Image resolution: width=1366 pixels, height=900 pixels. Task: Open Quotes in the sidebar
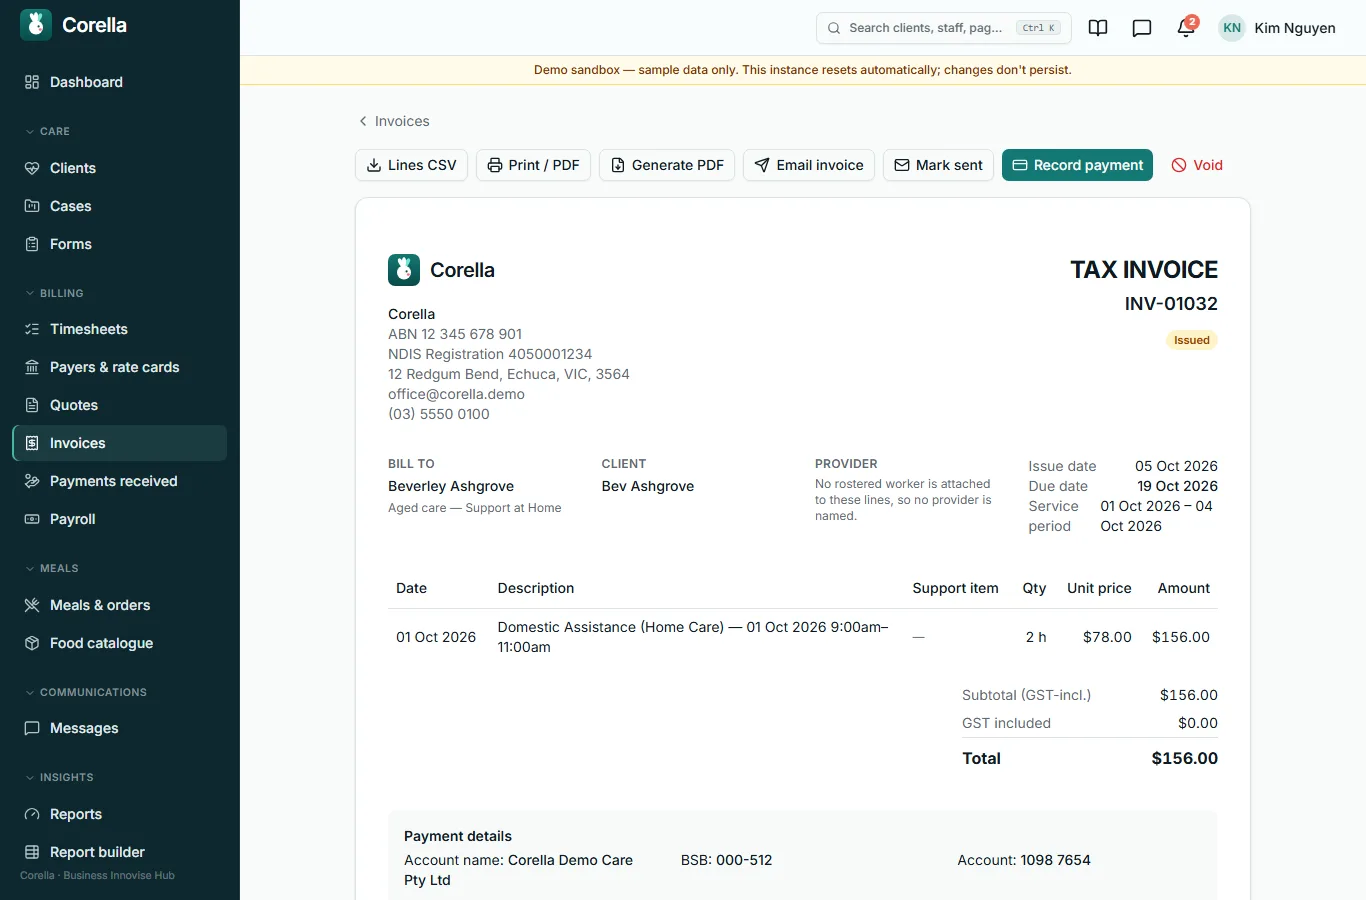pyautogui.click(x=120, y=405)
